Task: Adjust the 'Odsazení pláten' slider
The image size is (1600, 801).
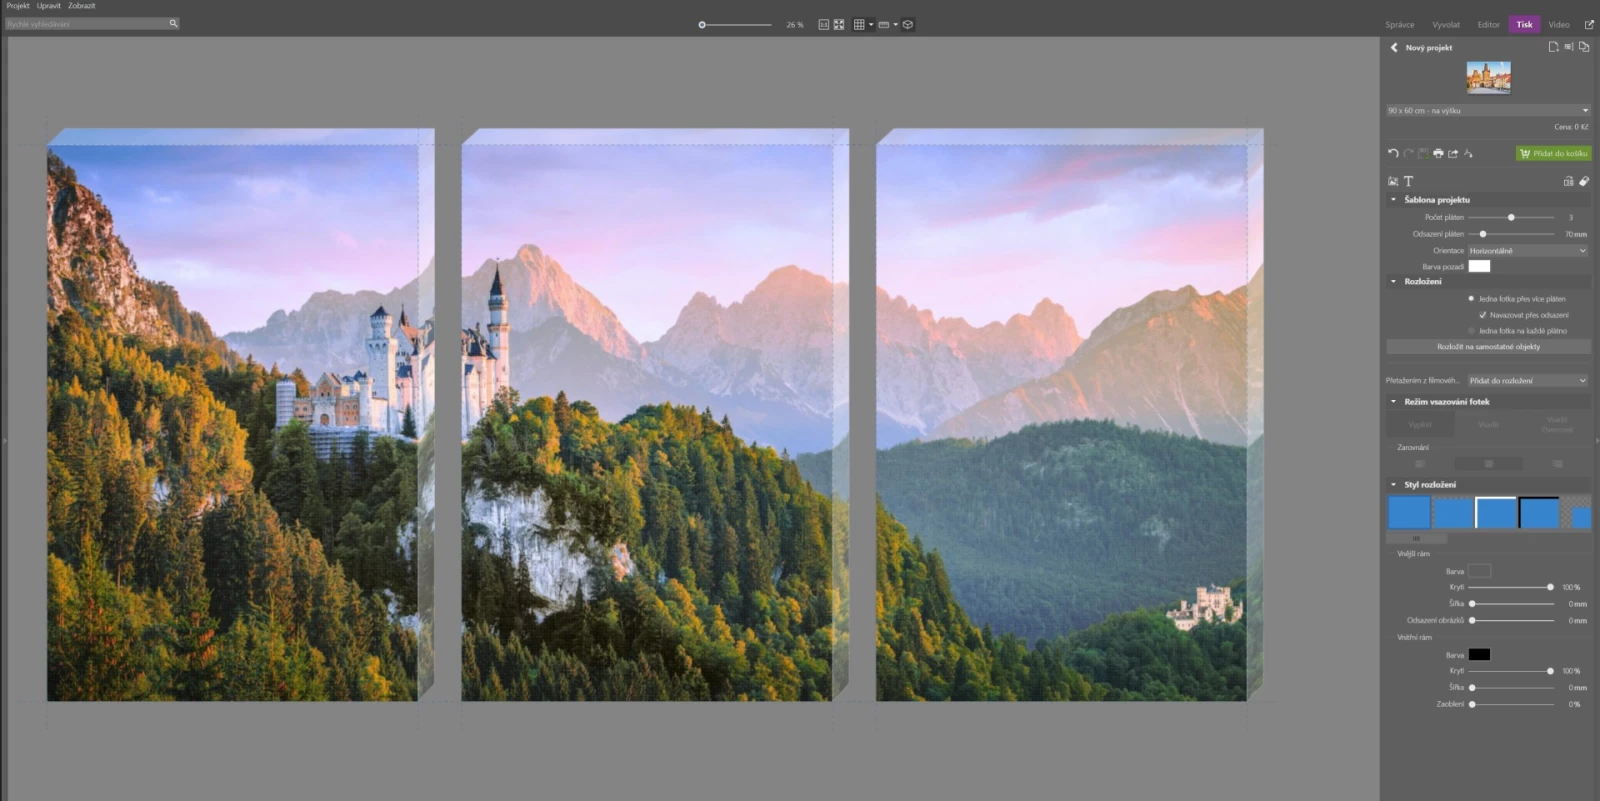Action: coord(1483,234)
